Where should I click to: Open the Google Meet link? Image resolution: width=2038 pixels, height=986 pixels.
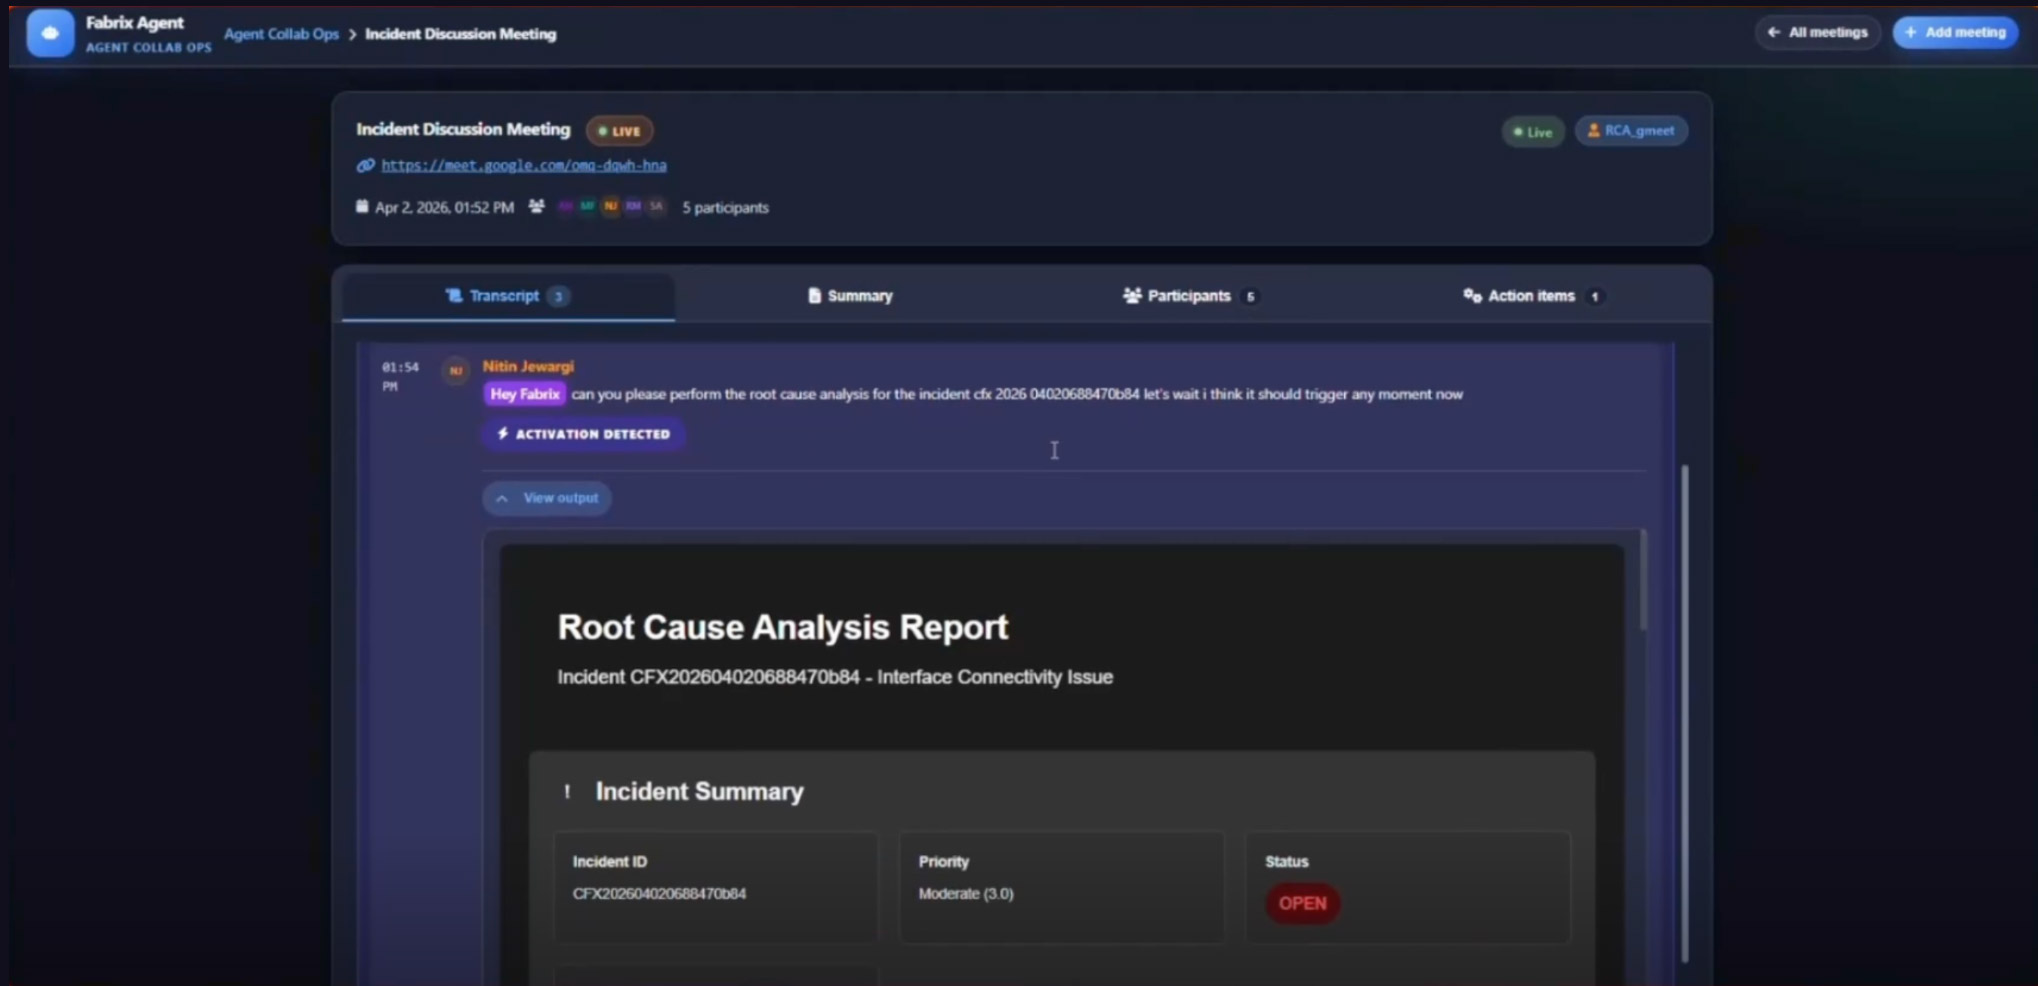click(x=523, y=165)
